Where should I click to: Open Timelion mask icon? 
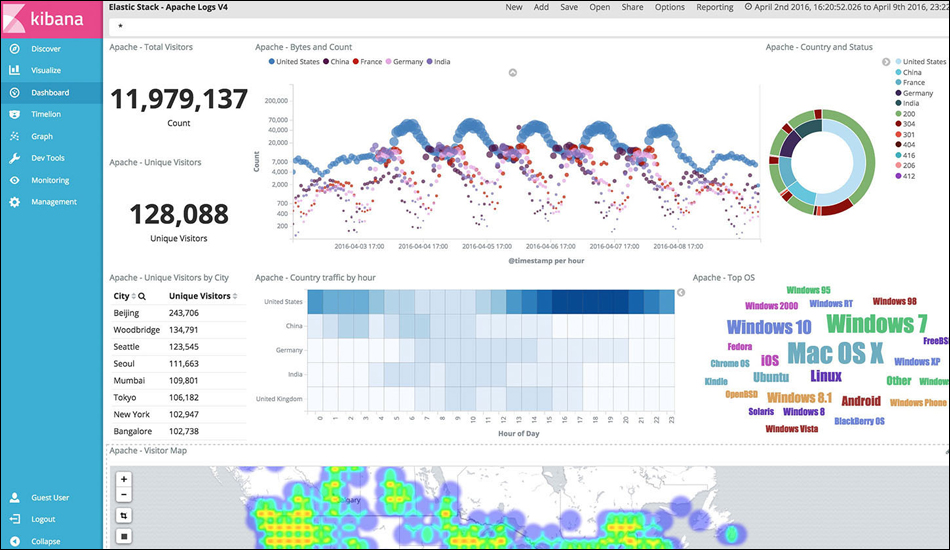point(15,114)
